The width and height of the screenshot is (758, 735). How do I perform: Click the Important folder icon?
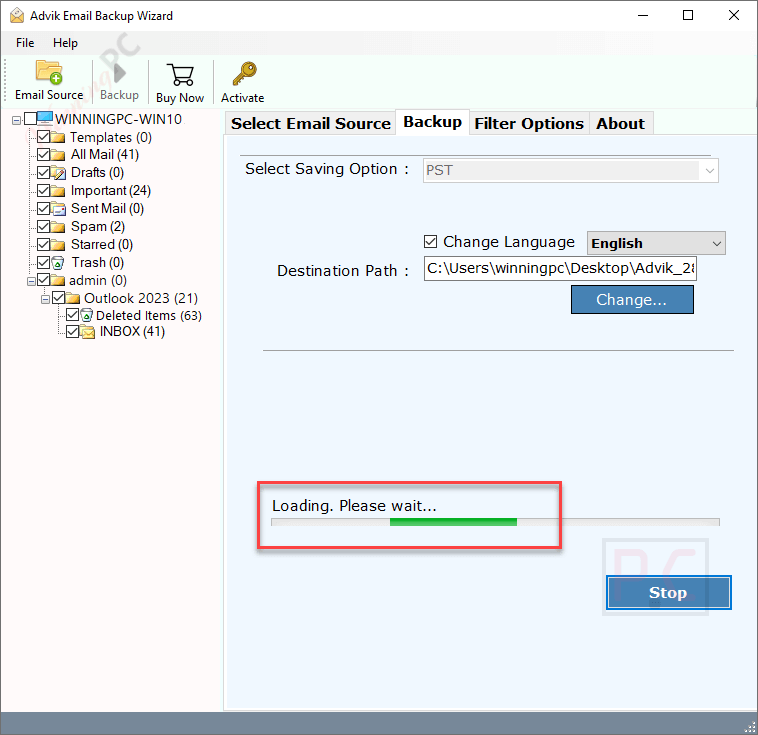[58, 191]
